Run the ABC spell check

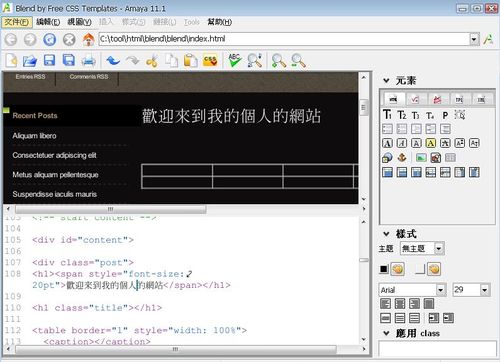(x=235, y=60)
